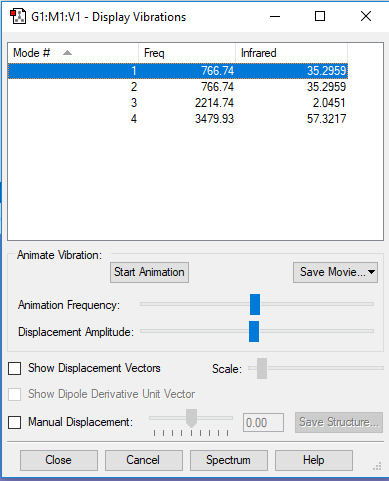The height and width of the screenshot is (481, 389).
Task: Enable Show Displacement Vectors checkbox
Action: click(15, 369)
